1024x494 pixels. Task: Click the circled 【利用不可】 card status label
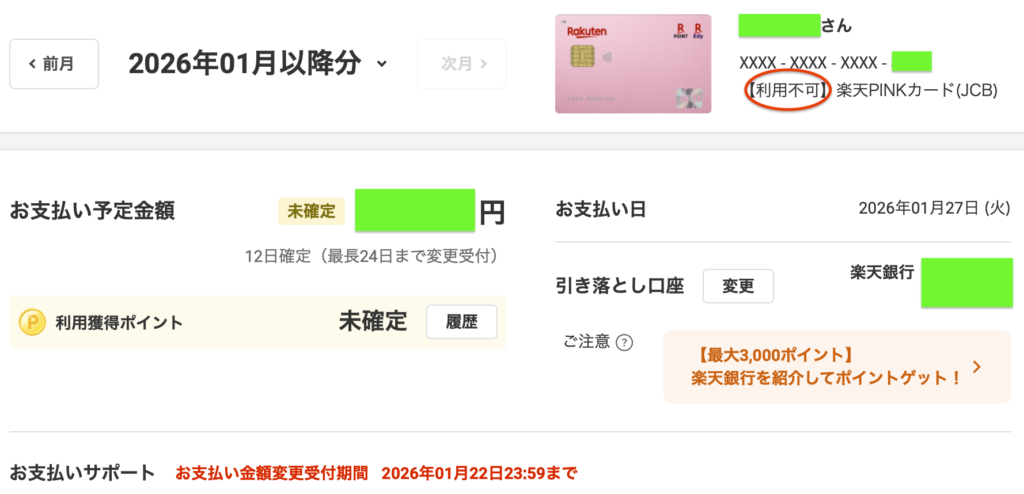coord(788,90)
